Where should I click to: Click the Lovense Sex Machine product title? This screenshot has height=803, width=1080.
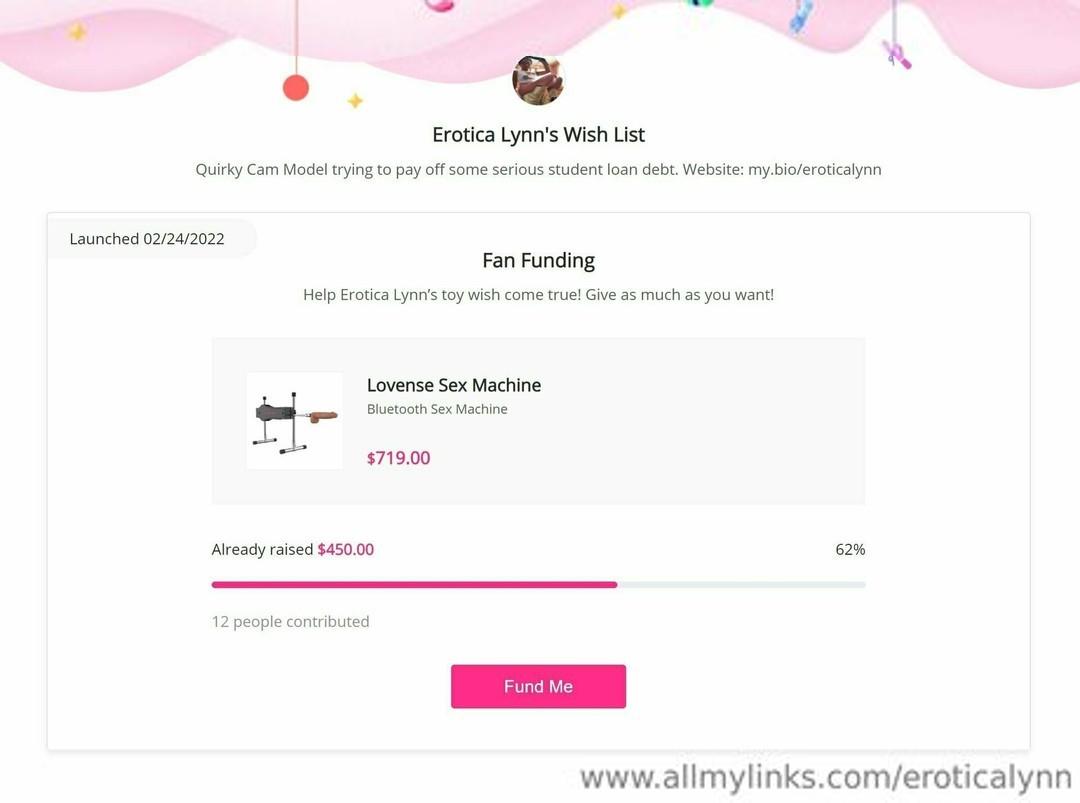point(453,385)
